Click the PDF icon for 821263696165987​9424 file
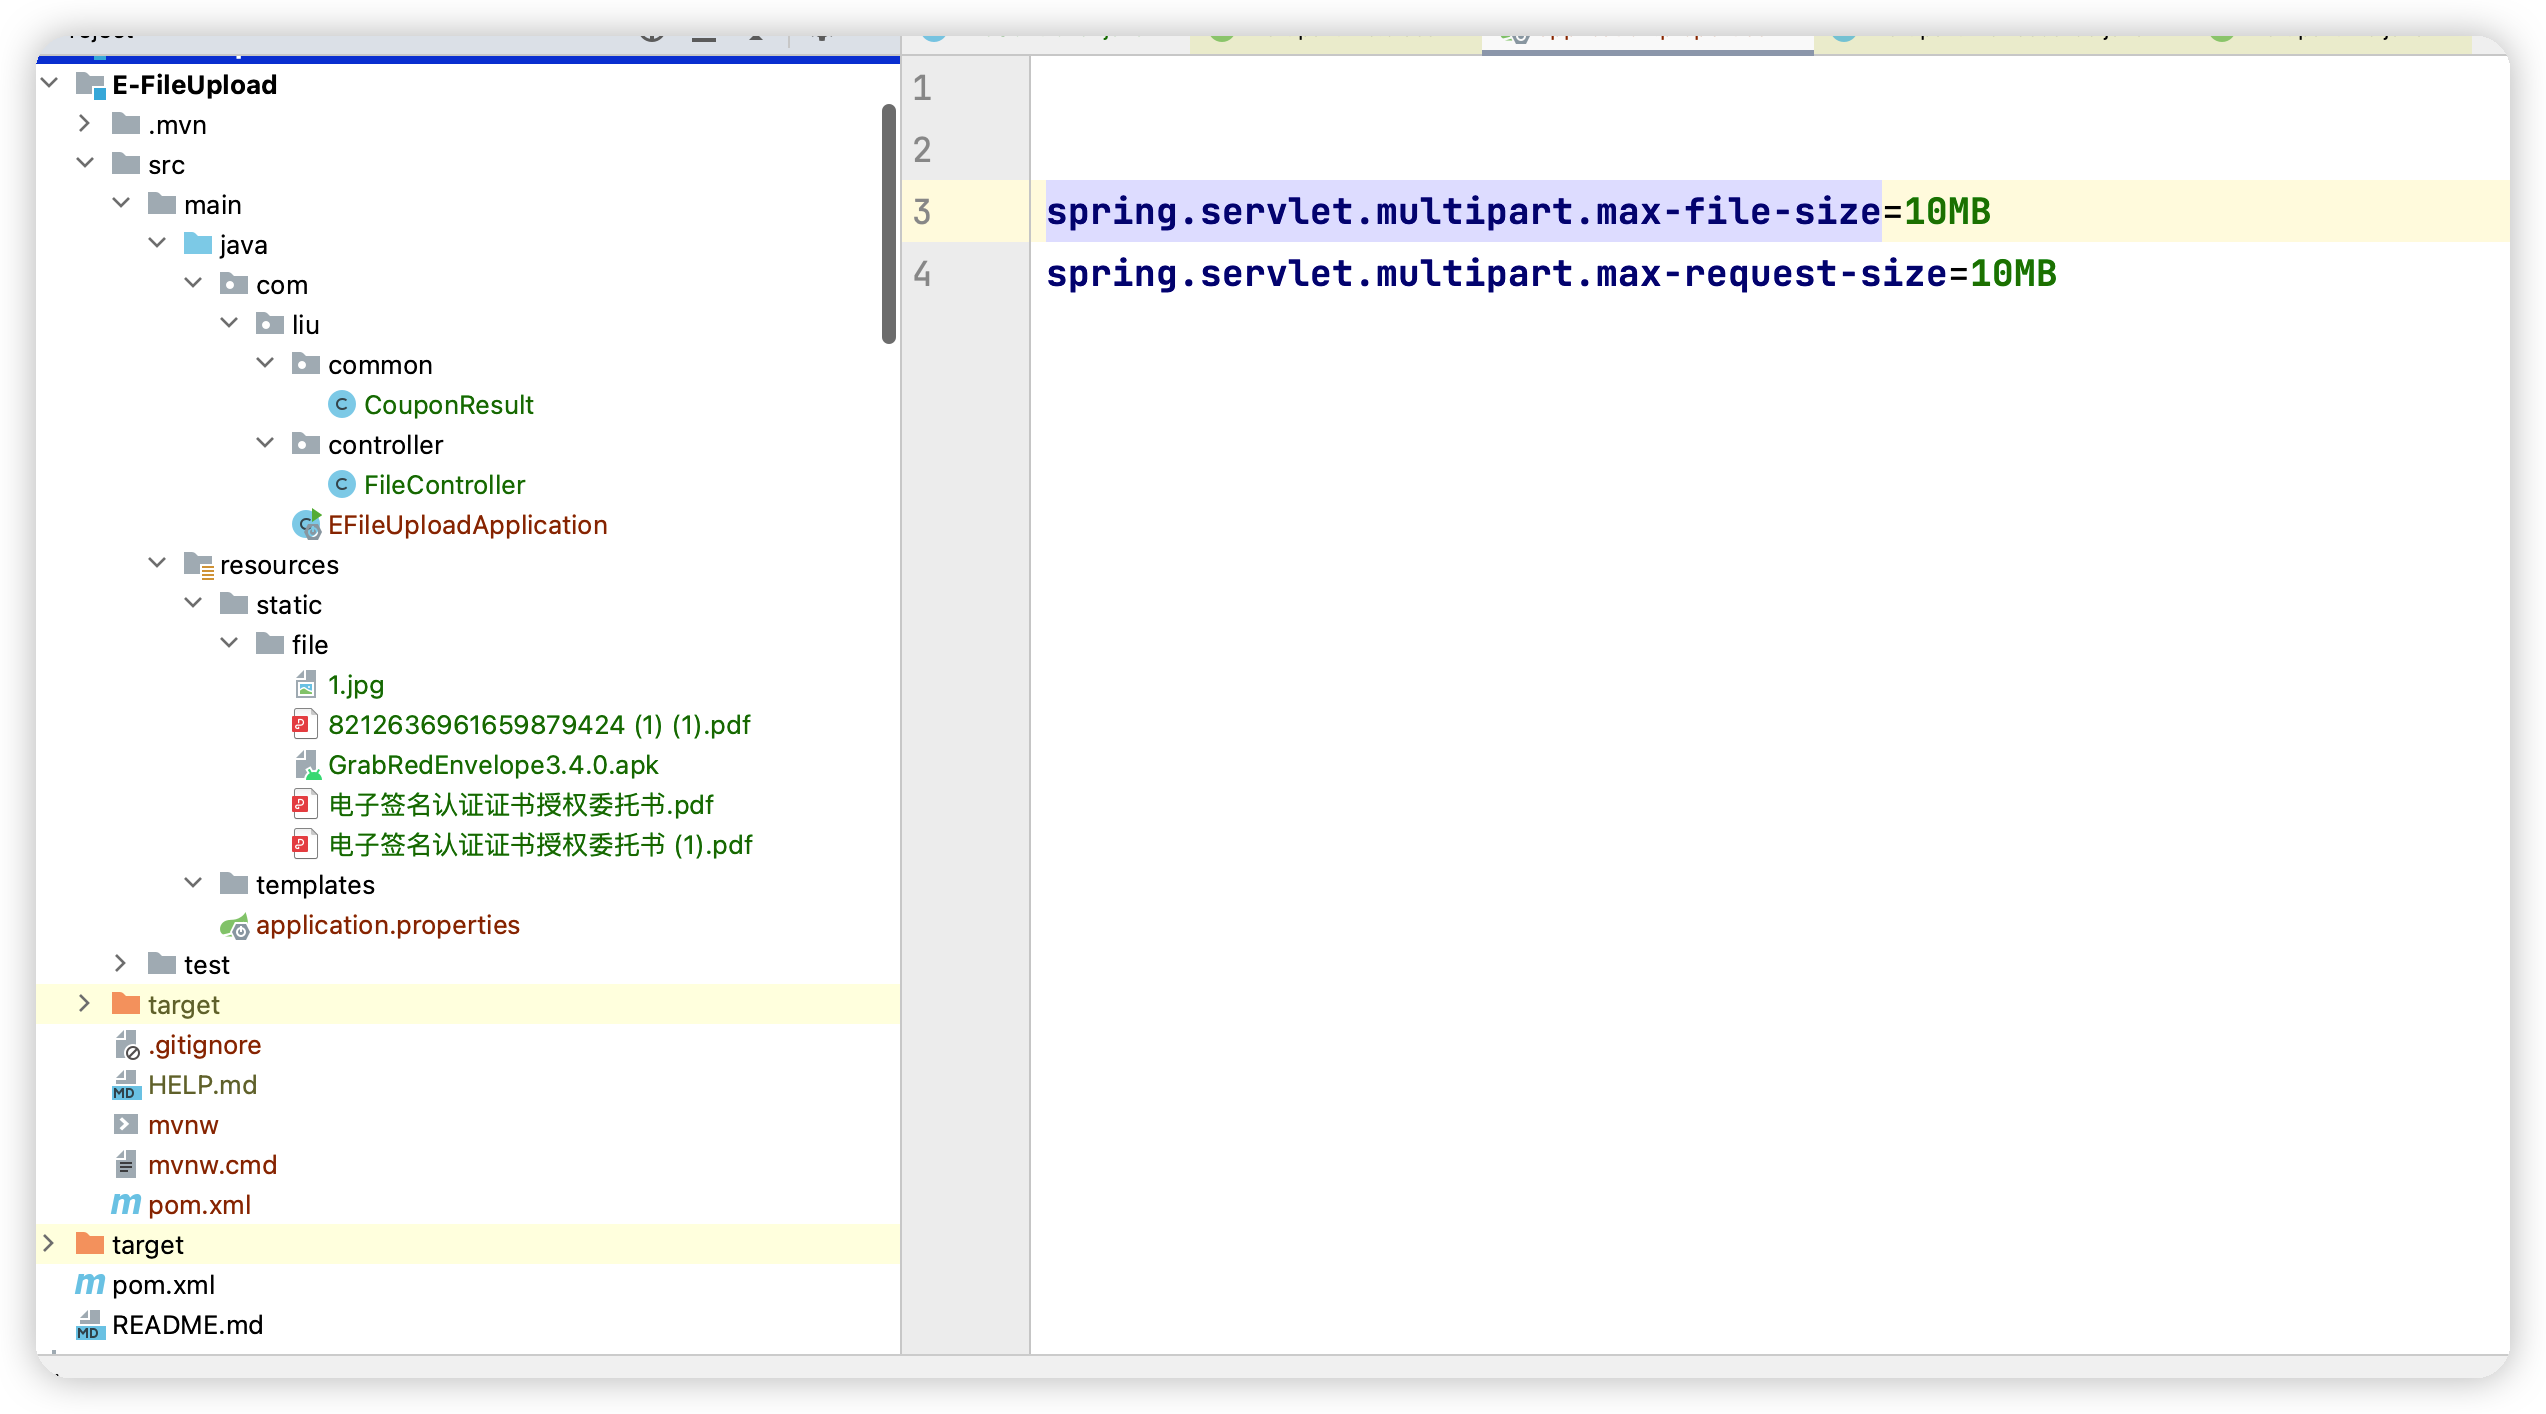The height and width of the screenshot is (1414, 2546). (x=305, y=724)
